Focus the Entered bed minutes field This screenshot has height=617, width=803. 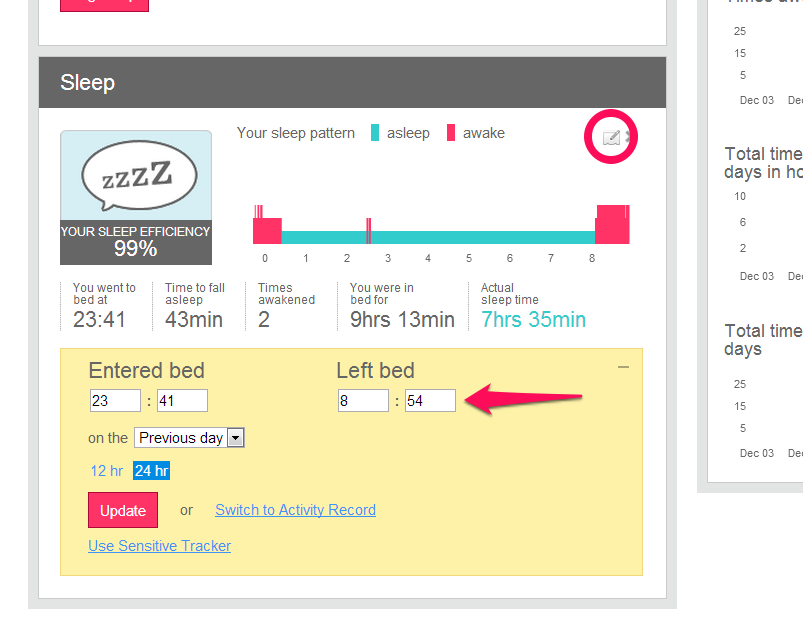tap(182, 400)
